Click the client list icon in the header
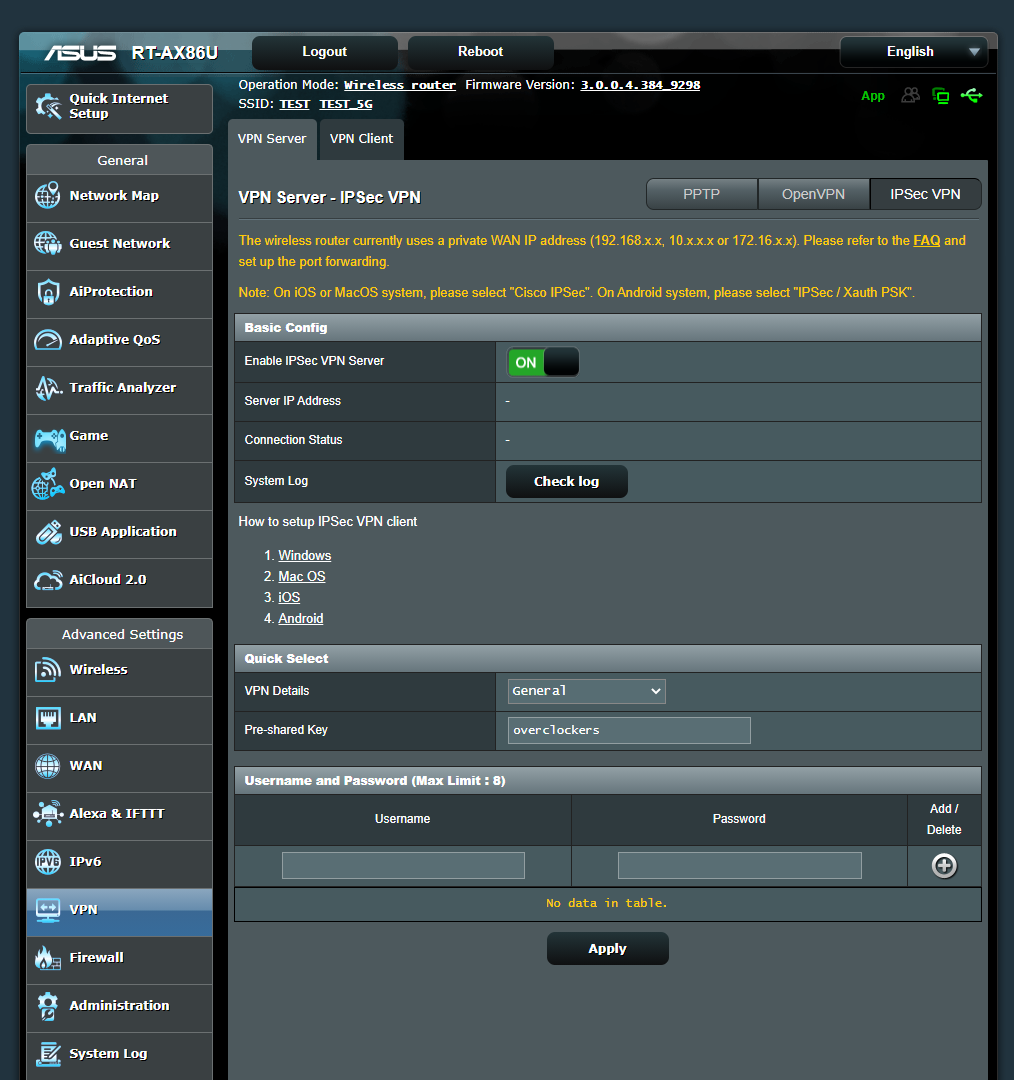 pyautogui.click(x=910, y=95)
